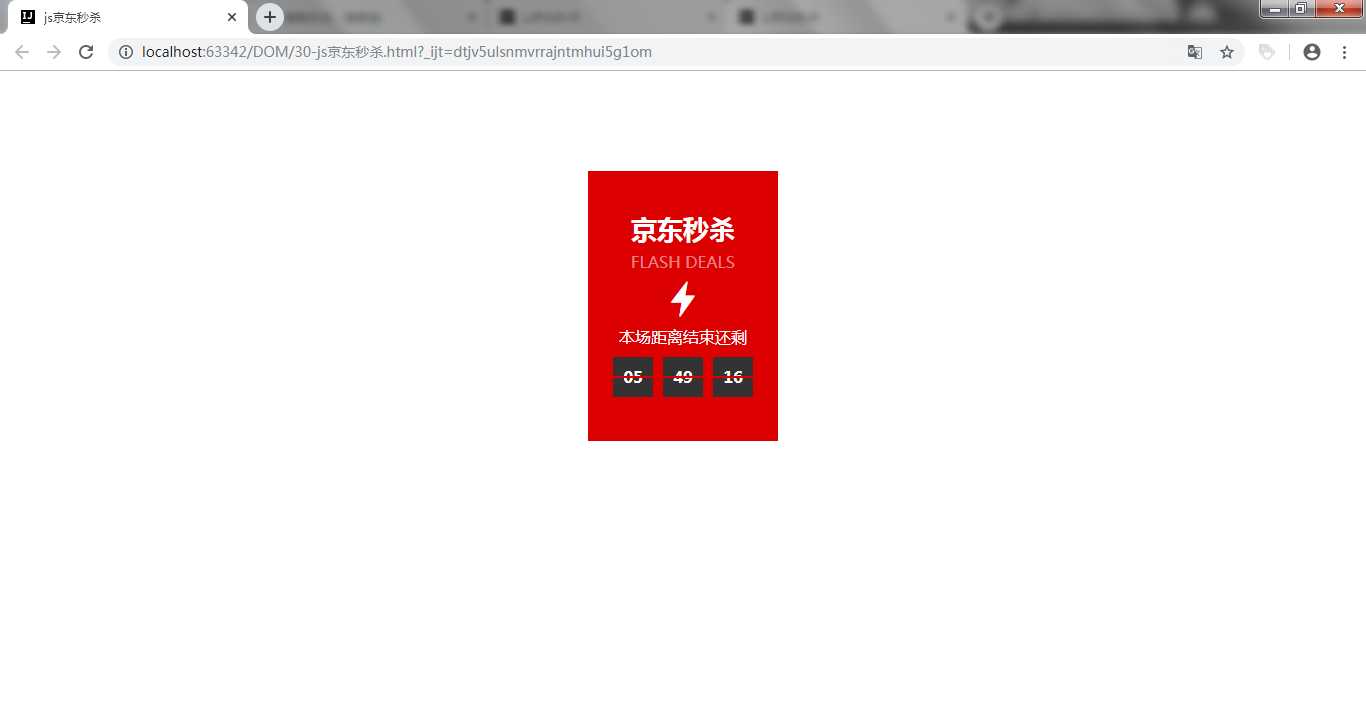Click the 本场距离结束还剩 text
The image size is (1366, 728).
[x=683, y=337]
